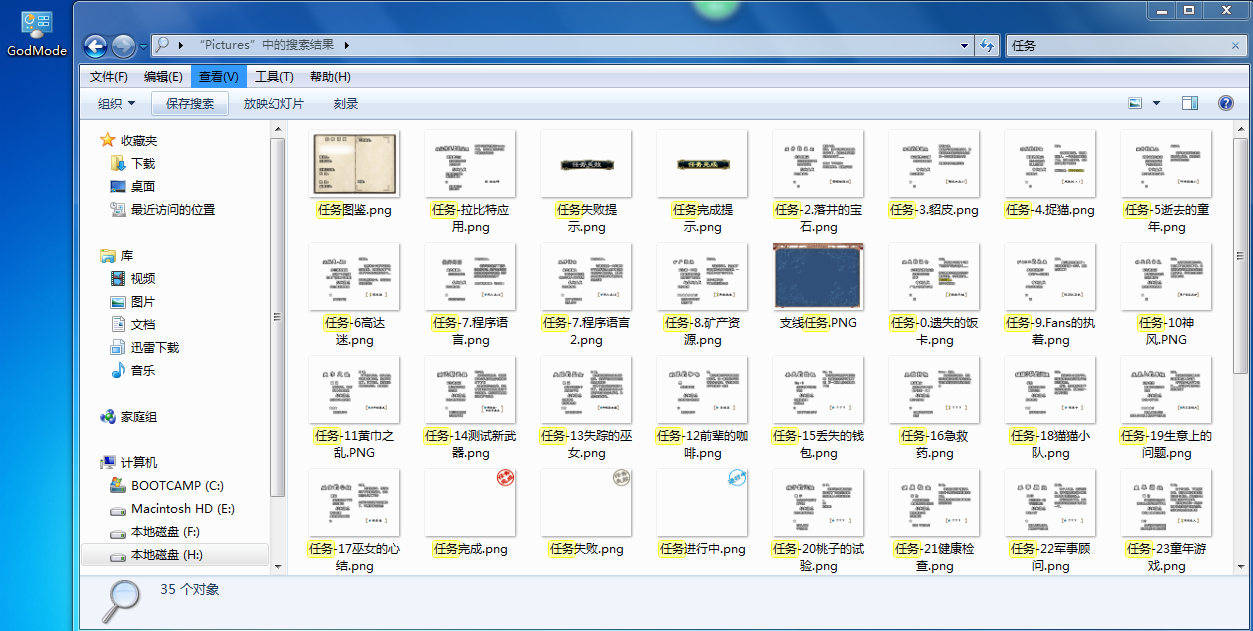Open the view options dropdown arrow

pos(1157,103)
